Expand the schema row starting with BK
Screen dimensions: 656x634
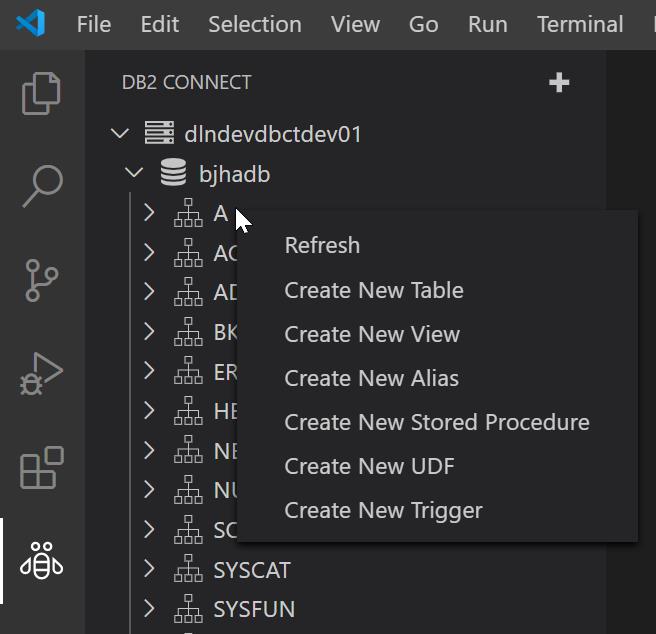click(149, 331)
